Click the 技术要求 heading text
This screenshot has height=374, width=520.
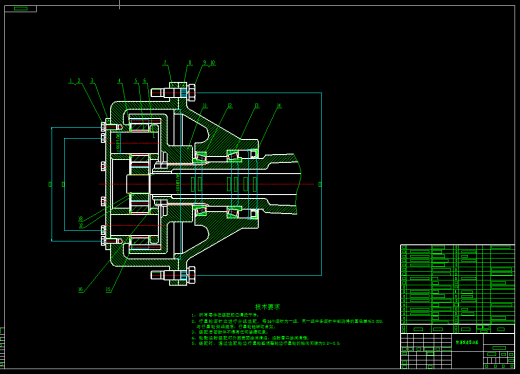[268, 307]
